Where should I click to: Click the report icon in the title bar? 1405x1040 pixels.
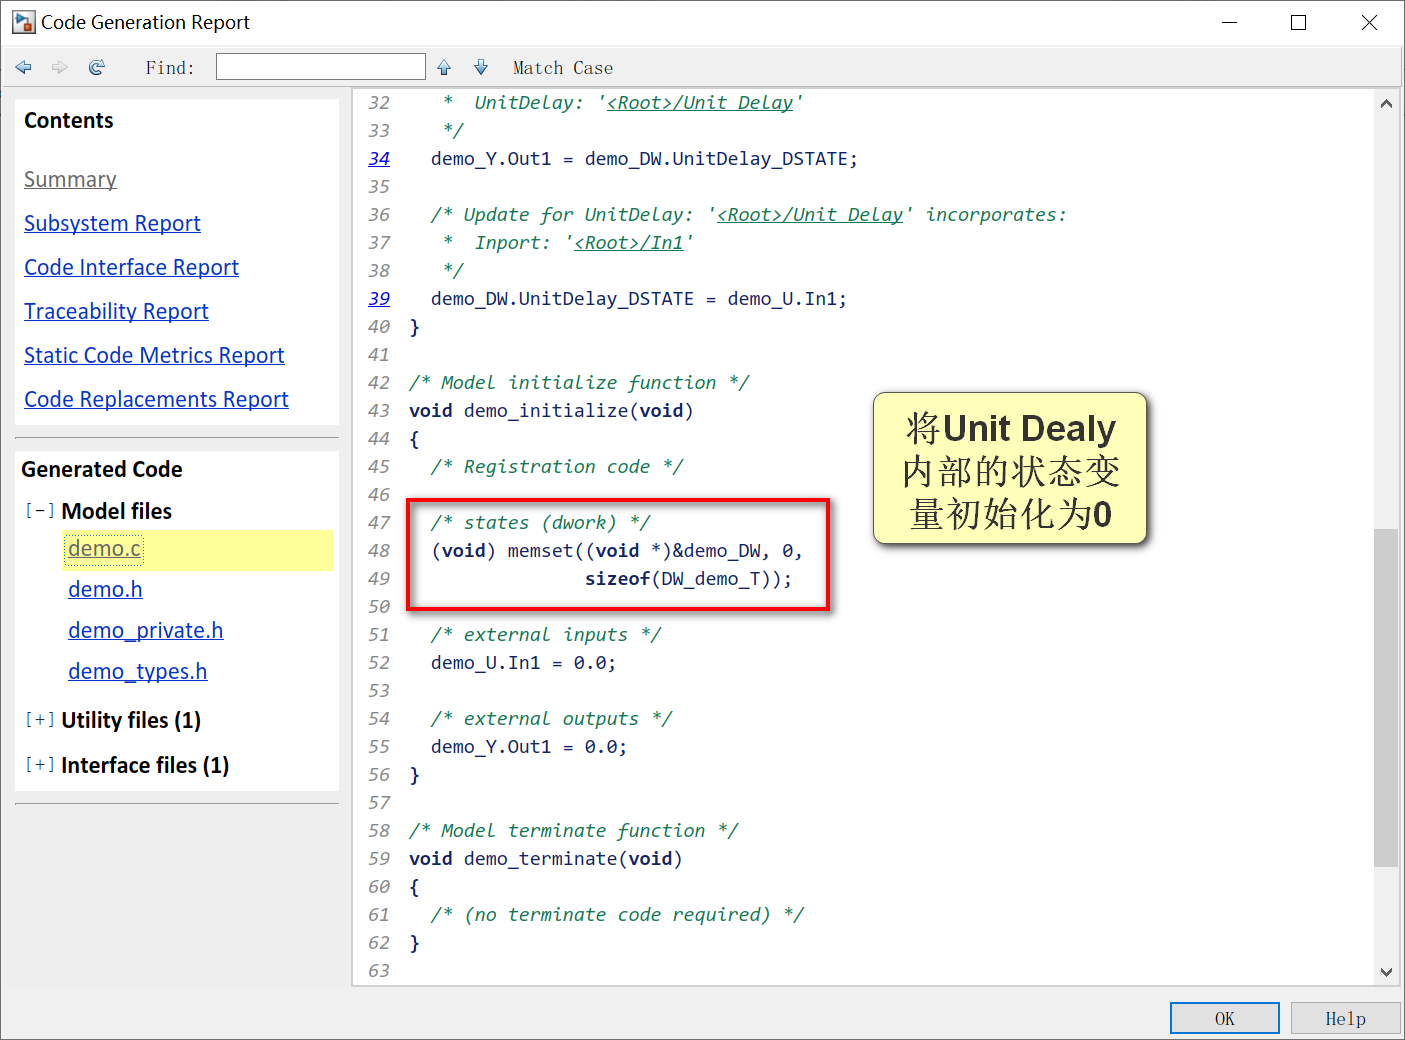click(x=22, y=21)
